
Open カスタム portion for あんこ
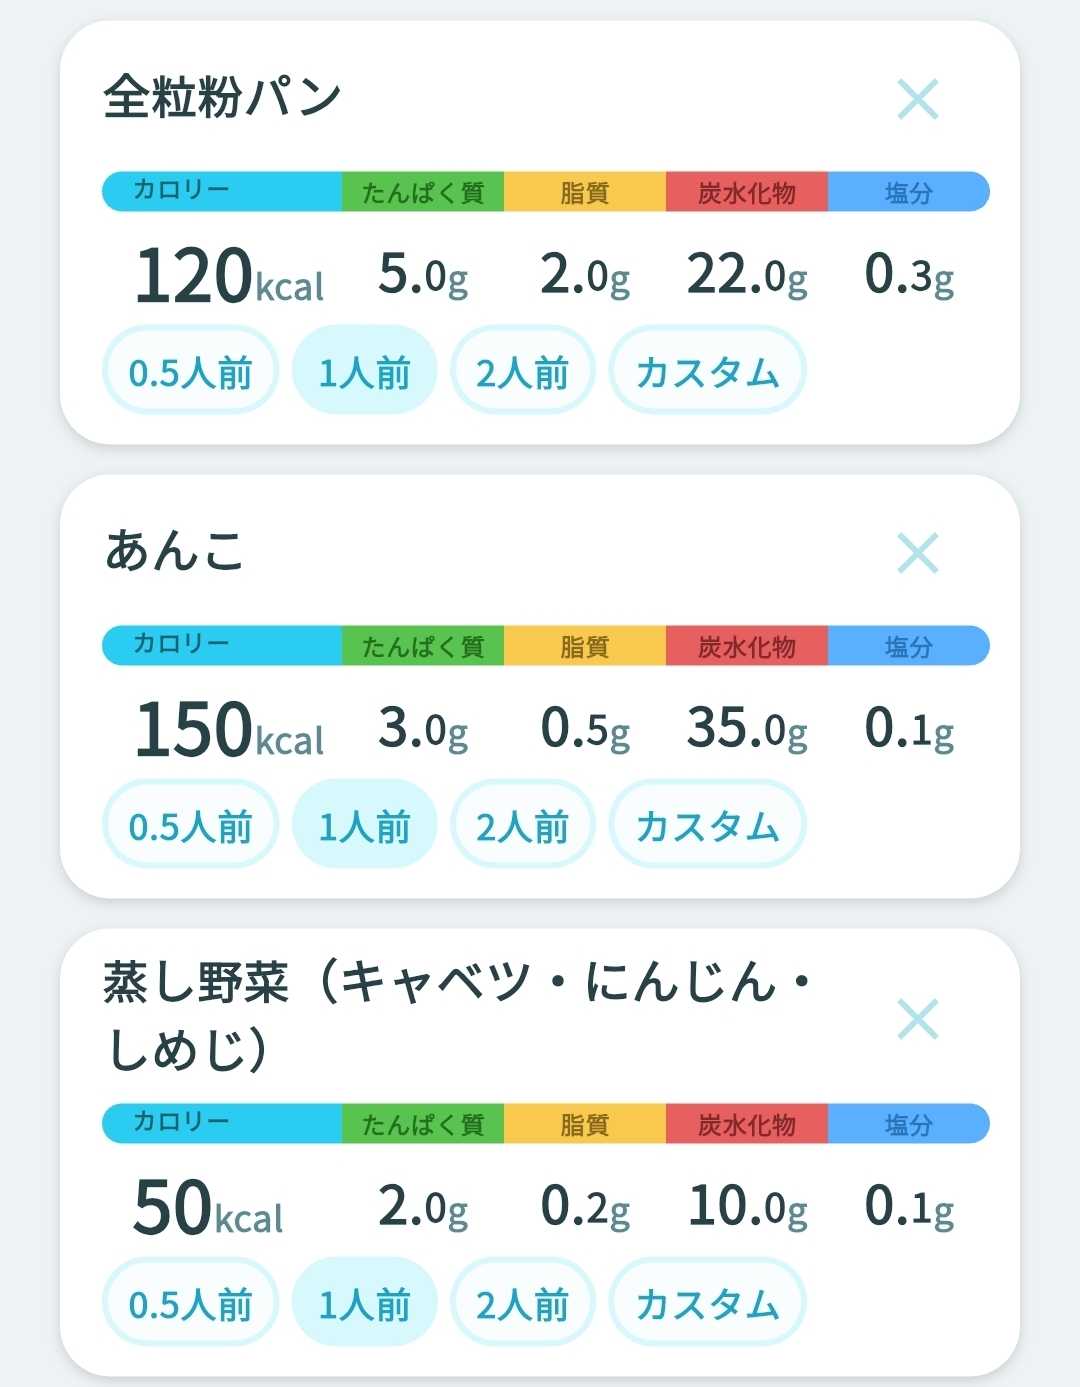[x=707, y=826]
